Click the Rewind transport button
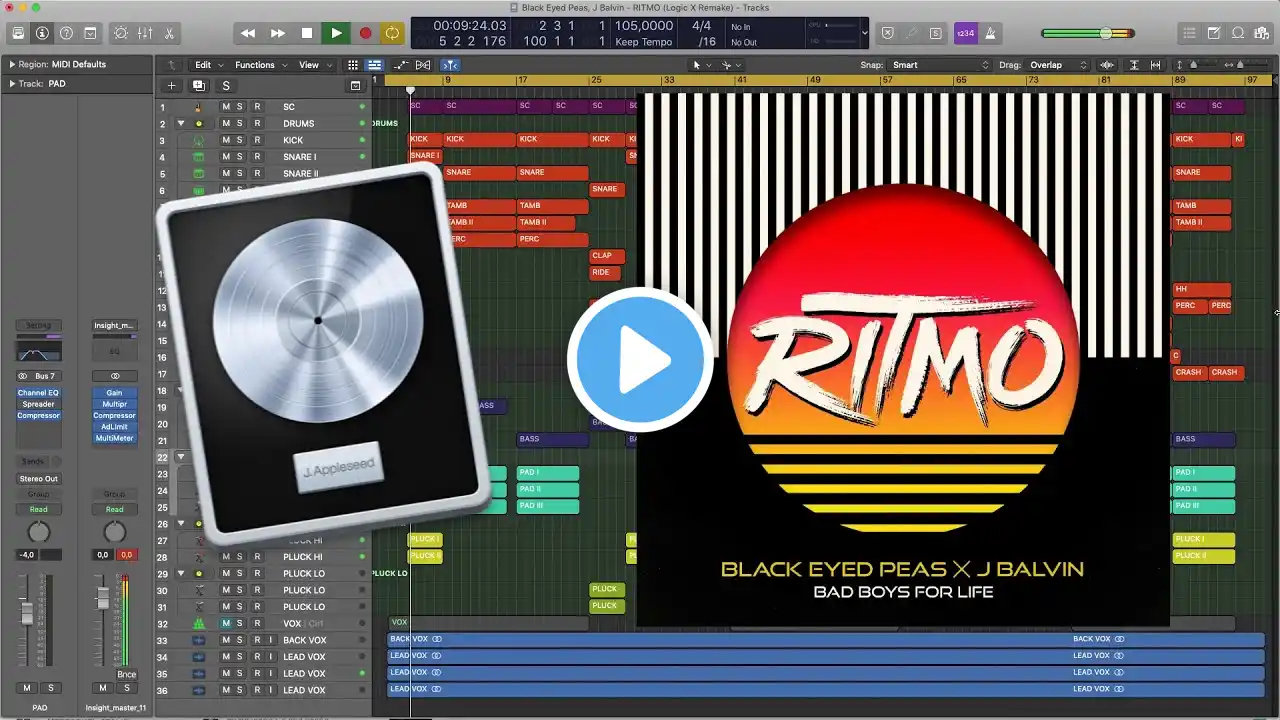Image resolution: width=1280 pixels, height=720 pixels. point(248,33)
